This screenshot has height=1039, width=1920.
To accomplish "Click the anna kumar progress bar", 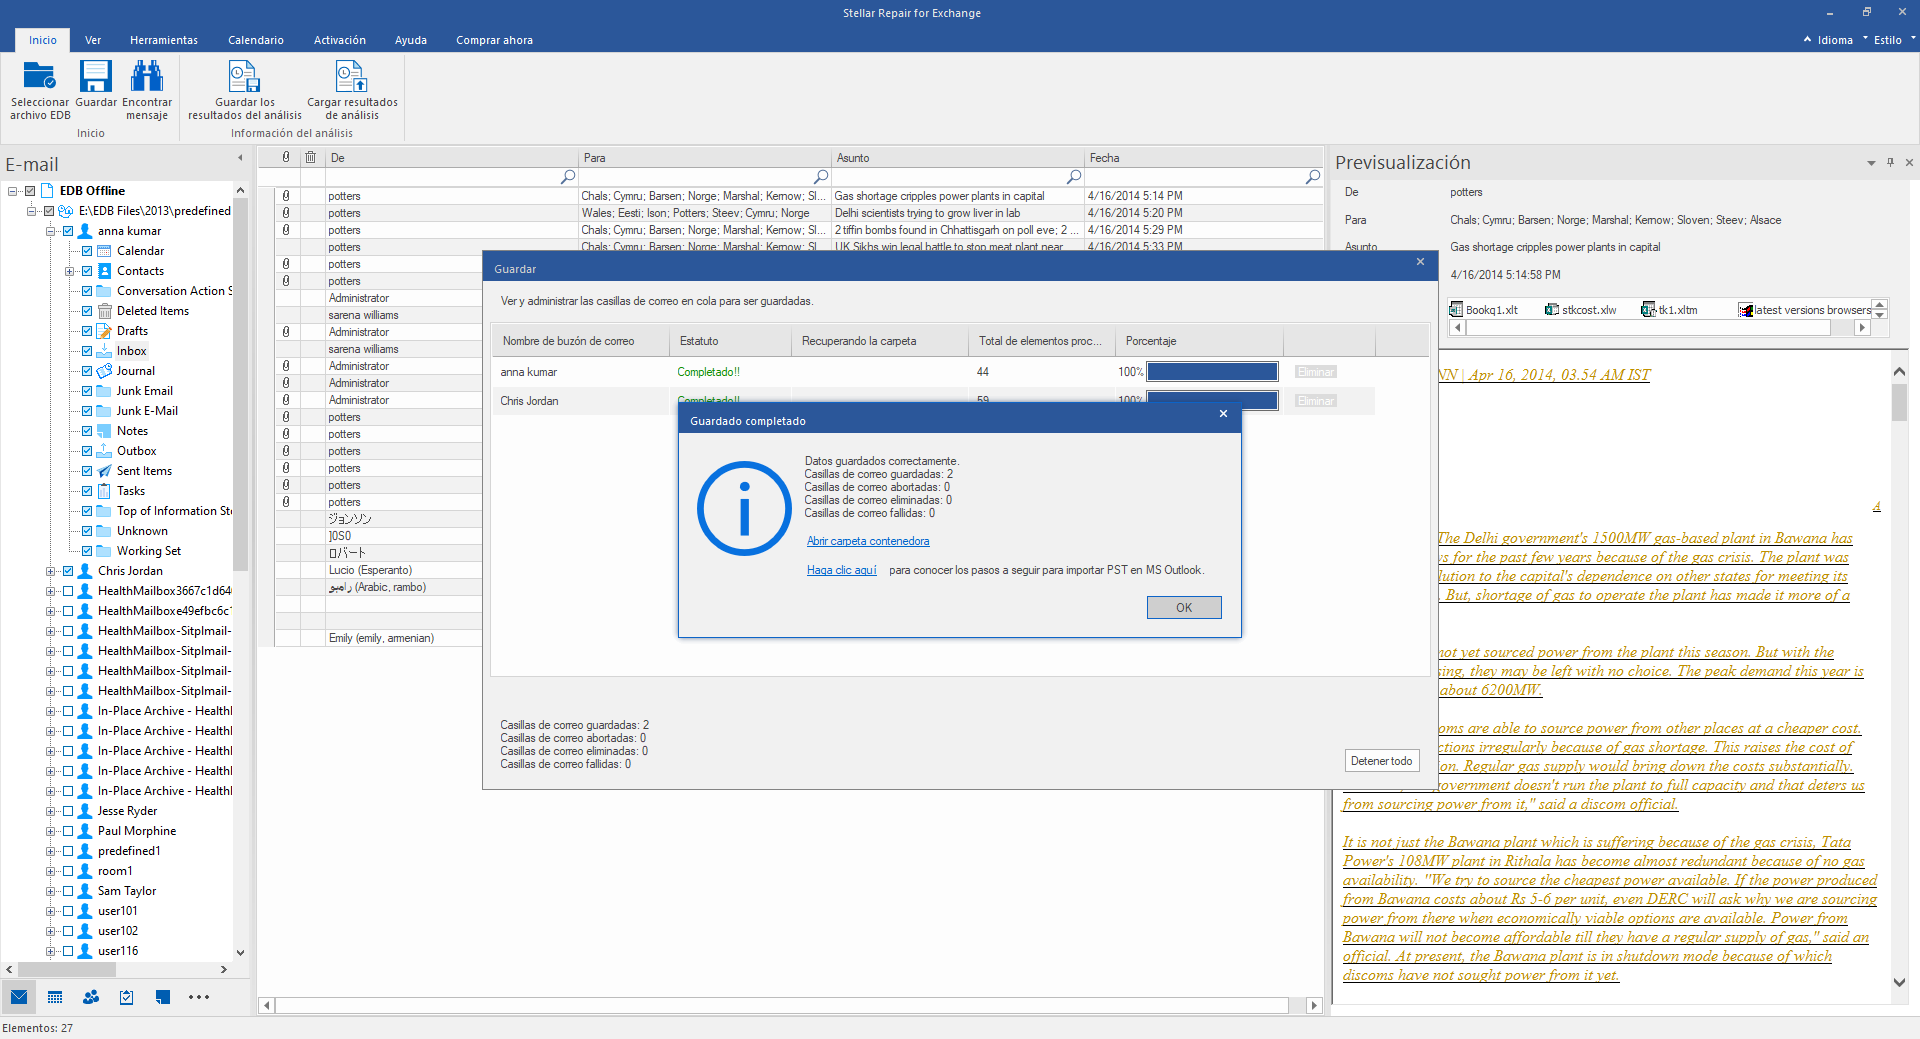I will point(1212,372).
